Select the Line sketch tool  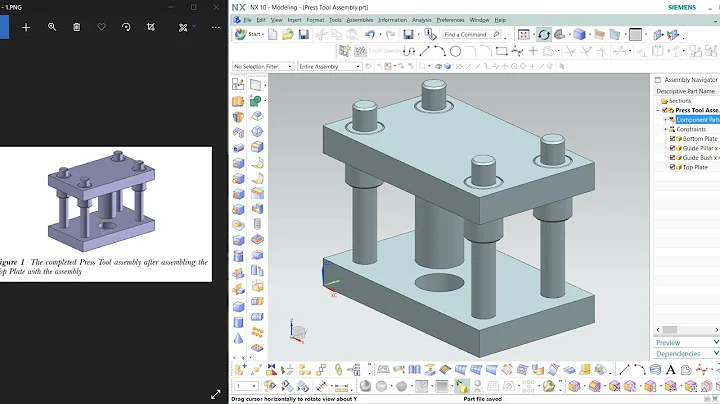tap(424, 51)
